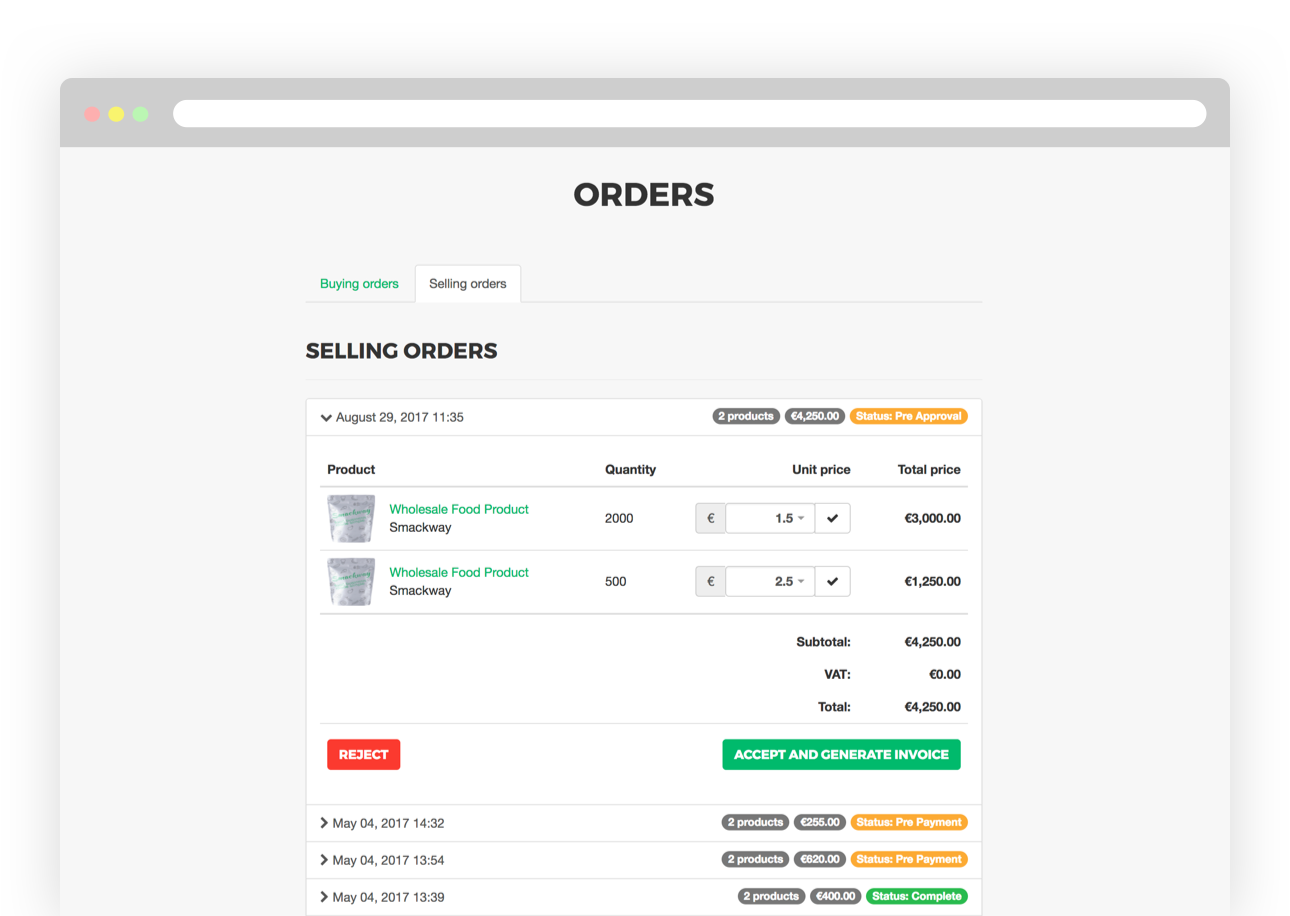Click the first product thumbnail image
Viewport: 1290px width, 916px height.
pos(350,518)
